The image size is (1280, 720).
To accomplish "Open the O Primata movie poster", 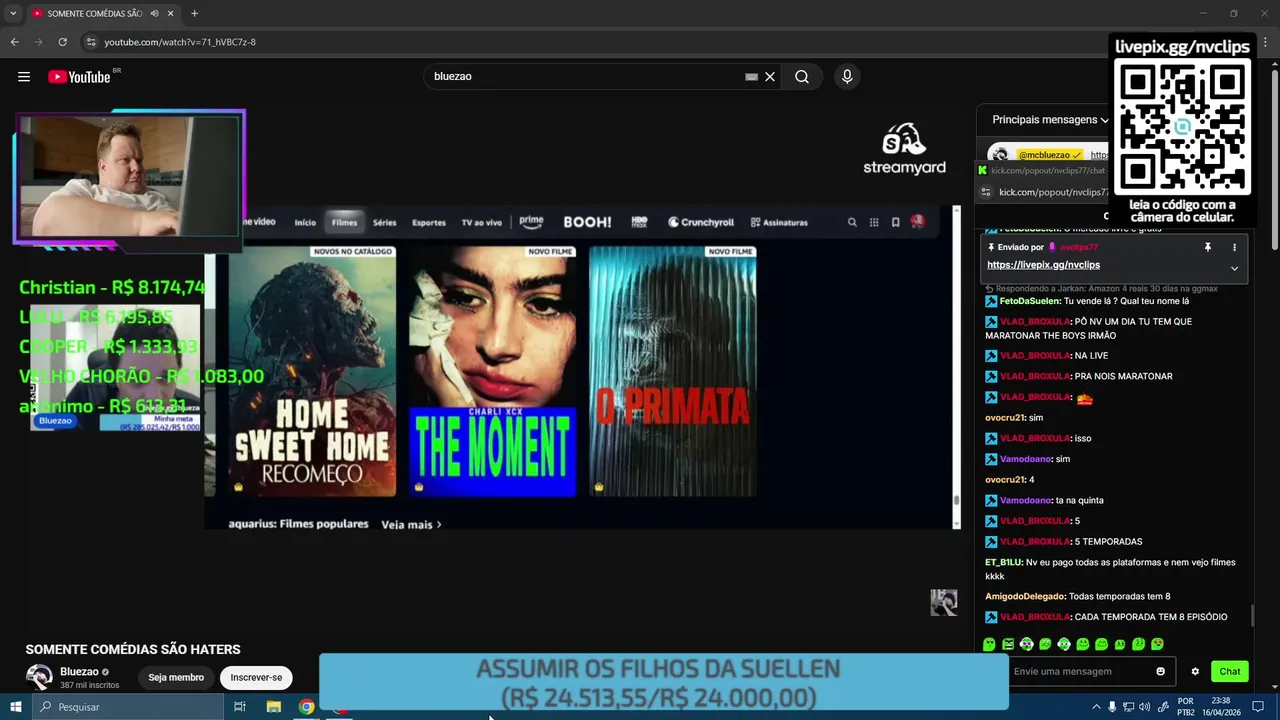I will coord(672,371).
